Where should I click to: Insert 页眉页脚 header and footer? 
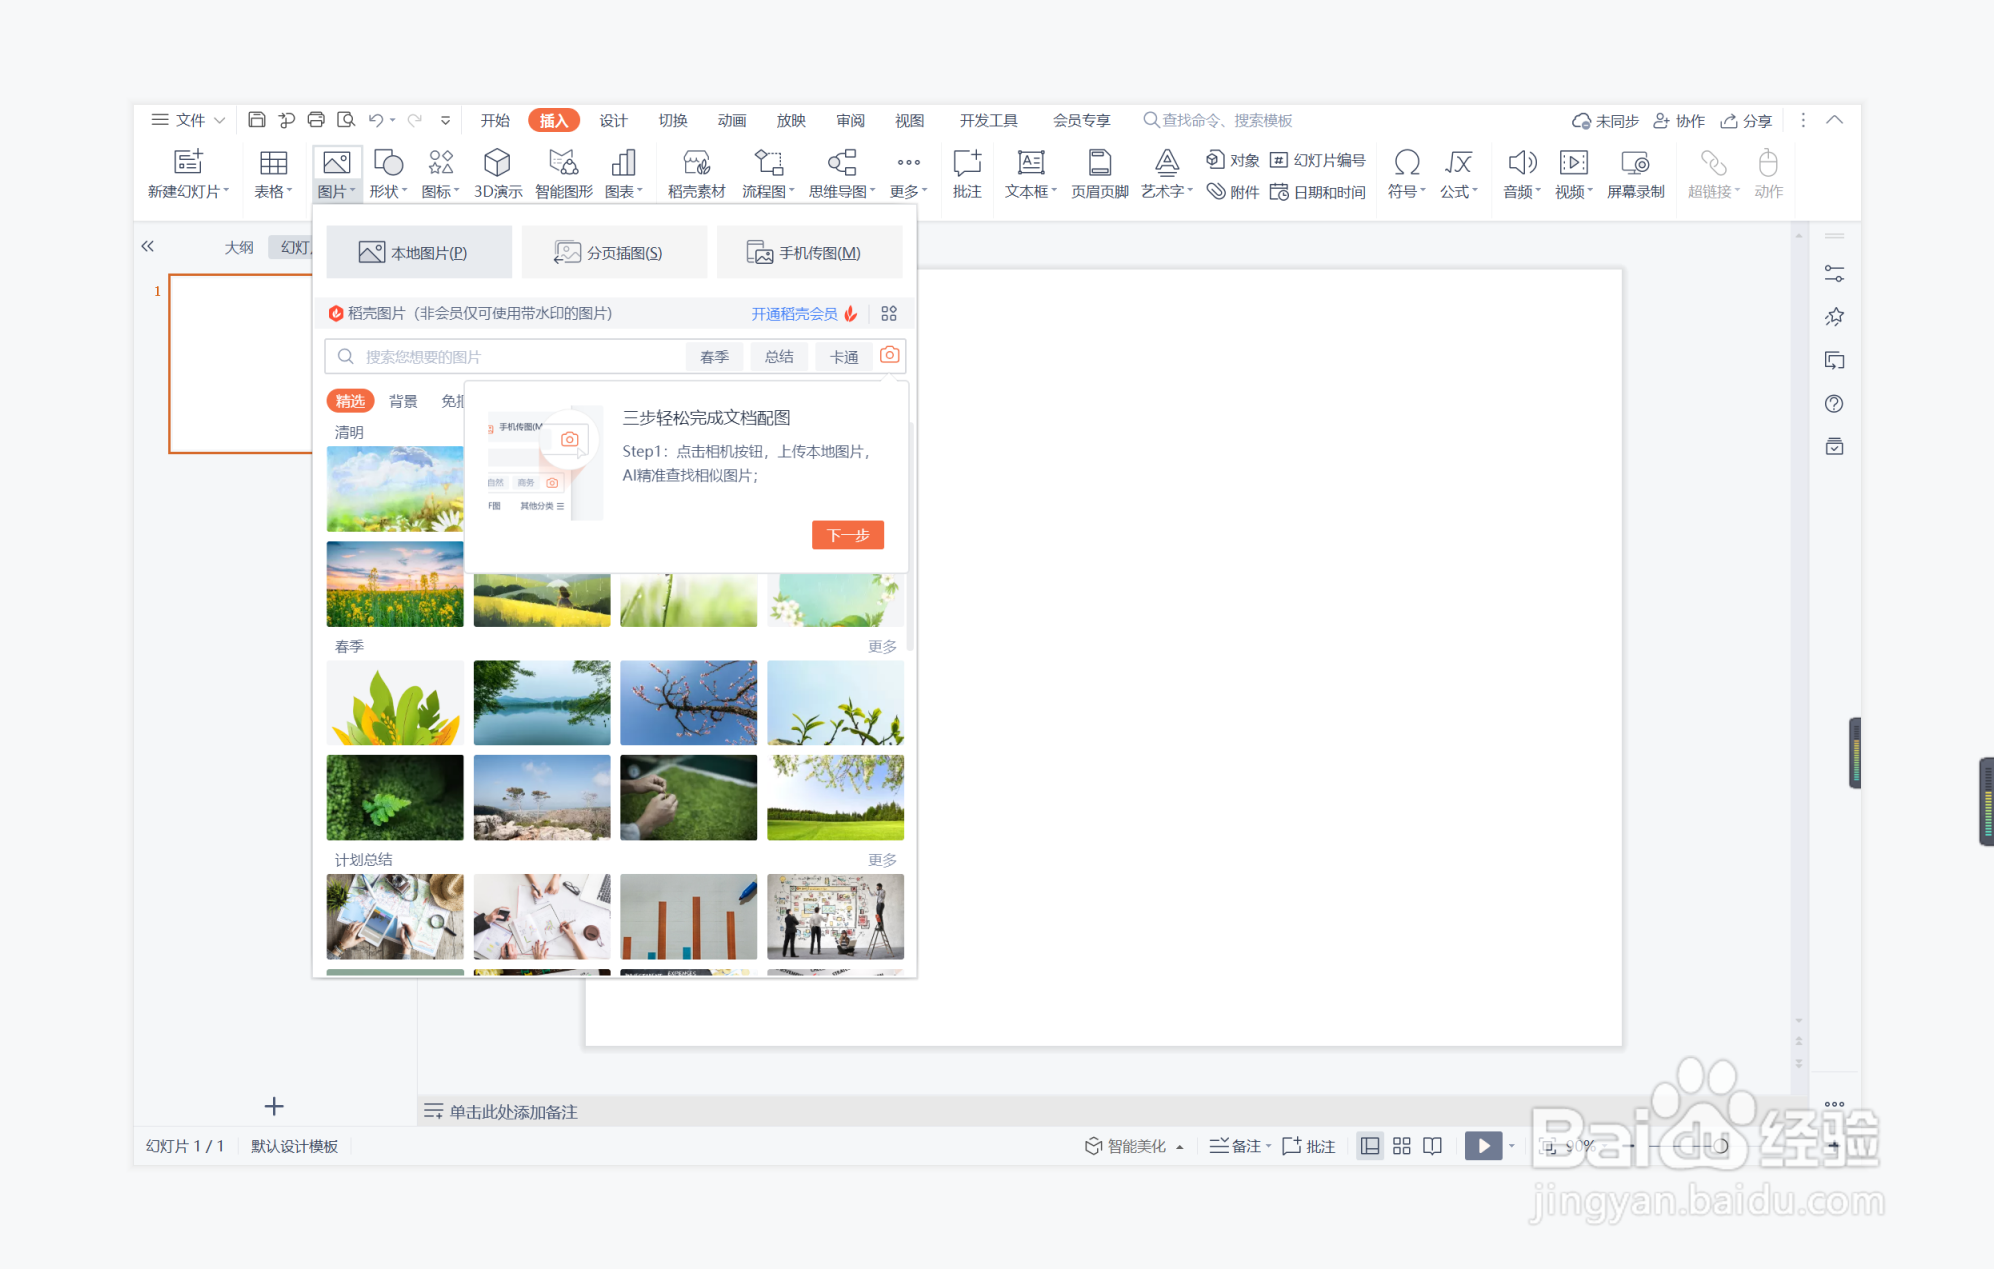(1100, 174)
